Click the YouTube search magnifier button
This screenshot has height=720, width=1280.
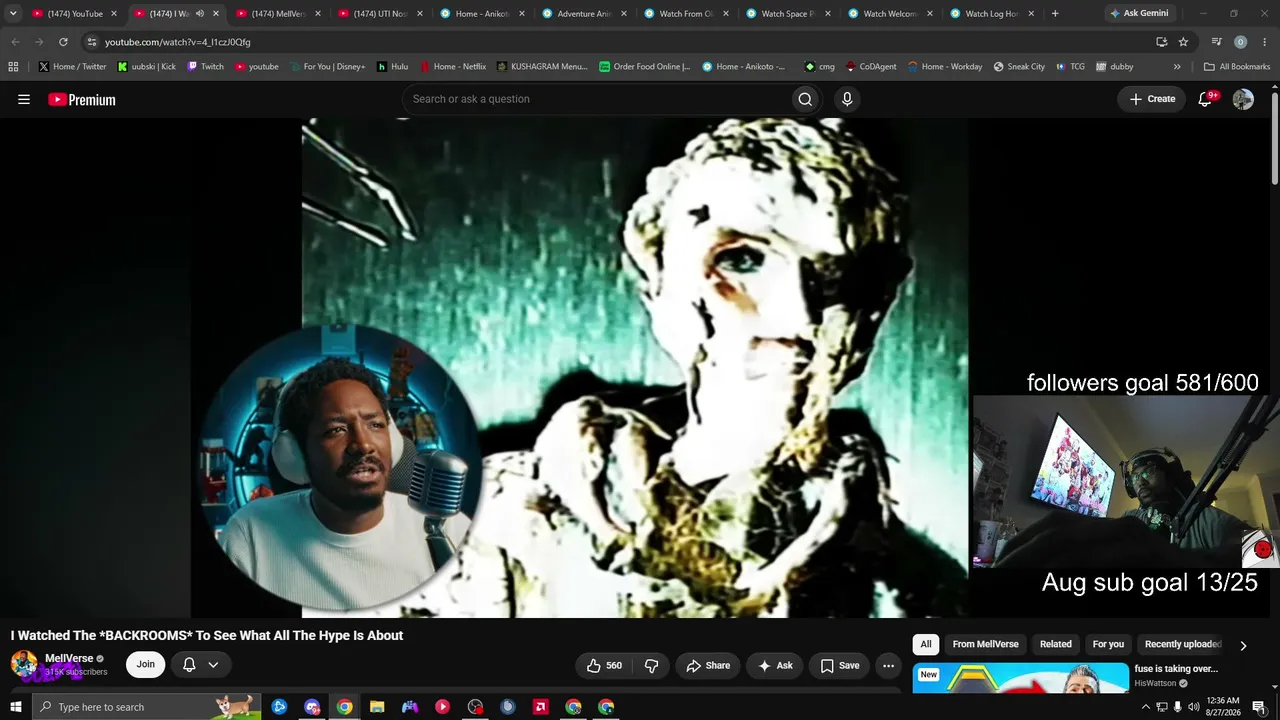tap(805, 99)
